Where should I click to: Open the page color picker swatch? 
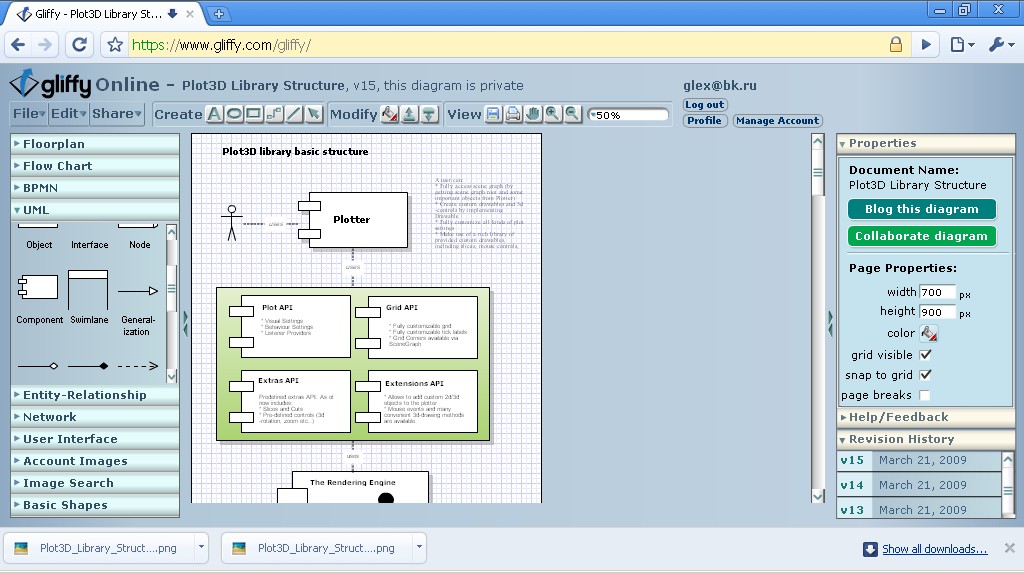point(929,333)
